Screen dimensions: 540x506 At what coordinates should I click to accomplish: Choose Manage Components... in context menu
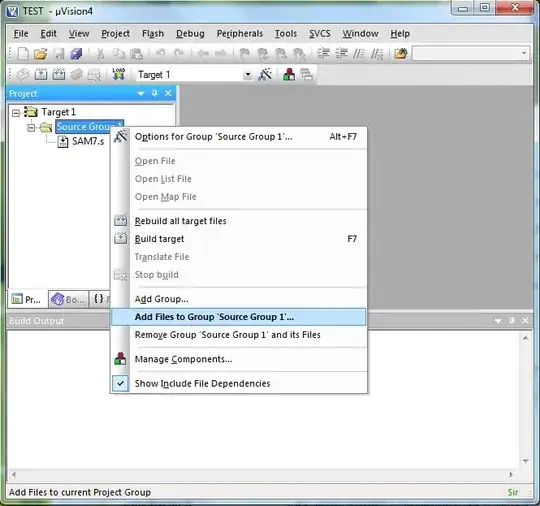(238, 359)
